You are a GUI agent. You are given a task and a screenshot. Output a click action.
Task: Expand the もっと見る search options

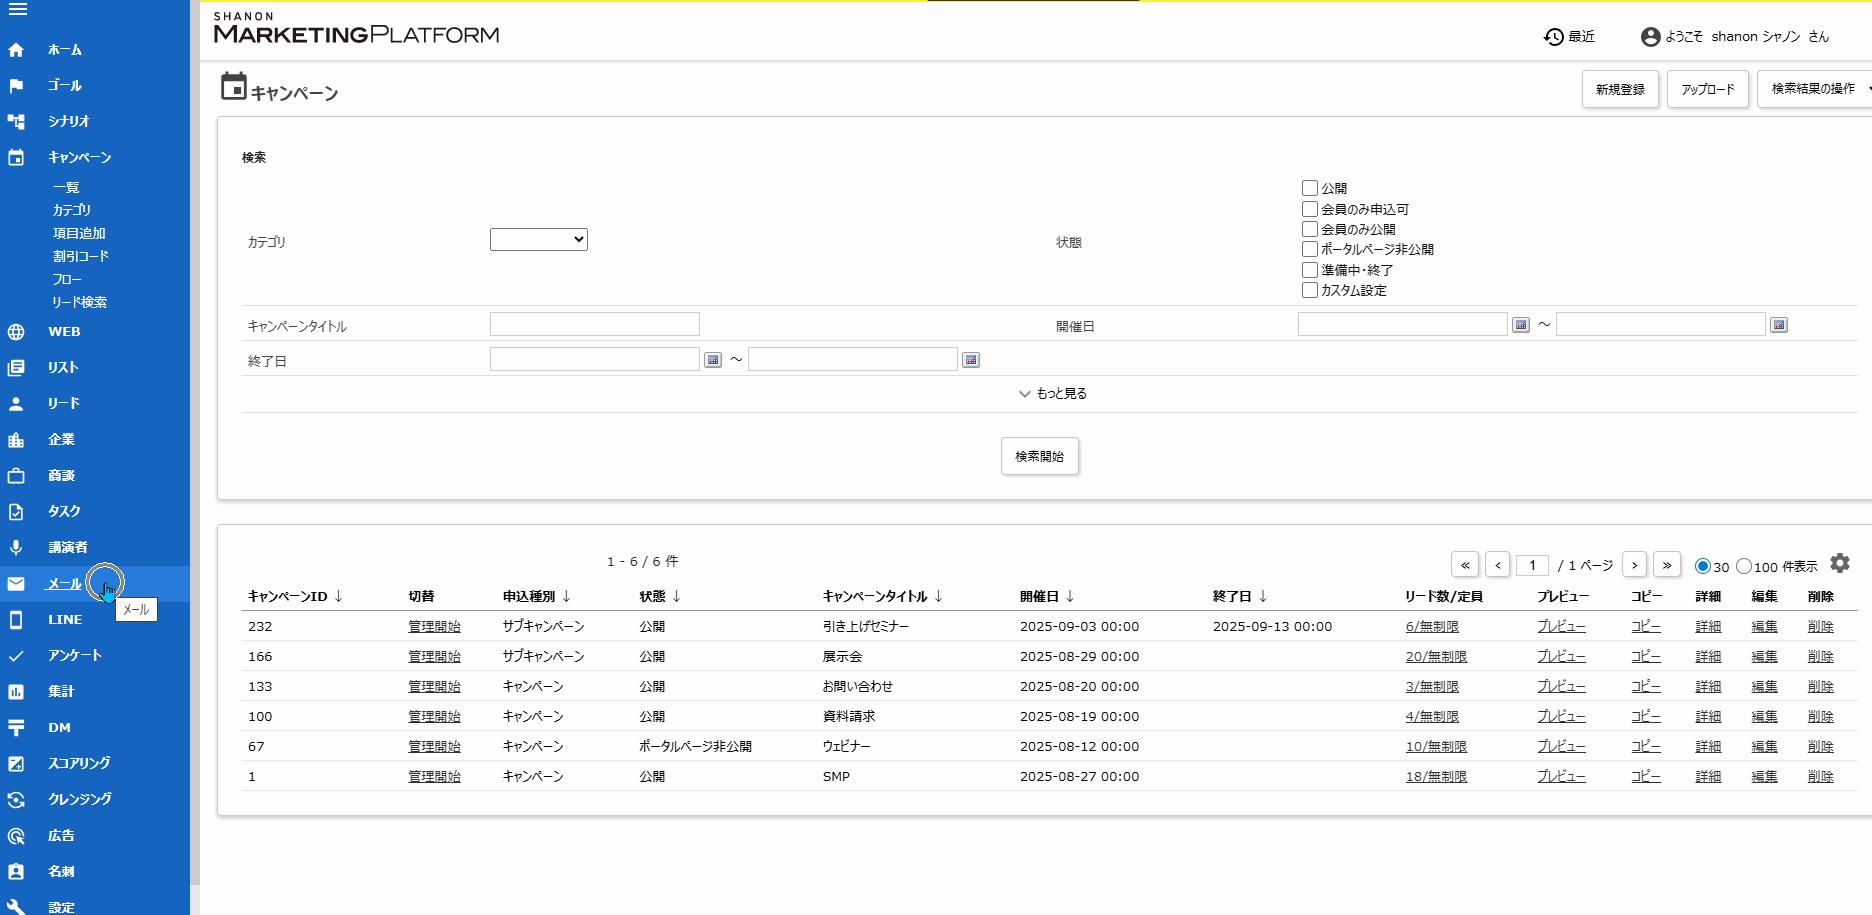[x=1052, y=394]
